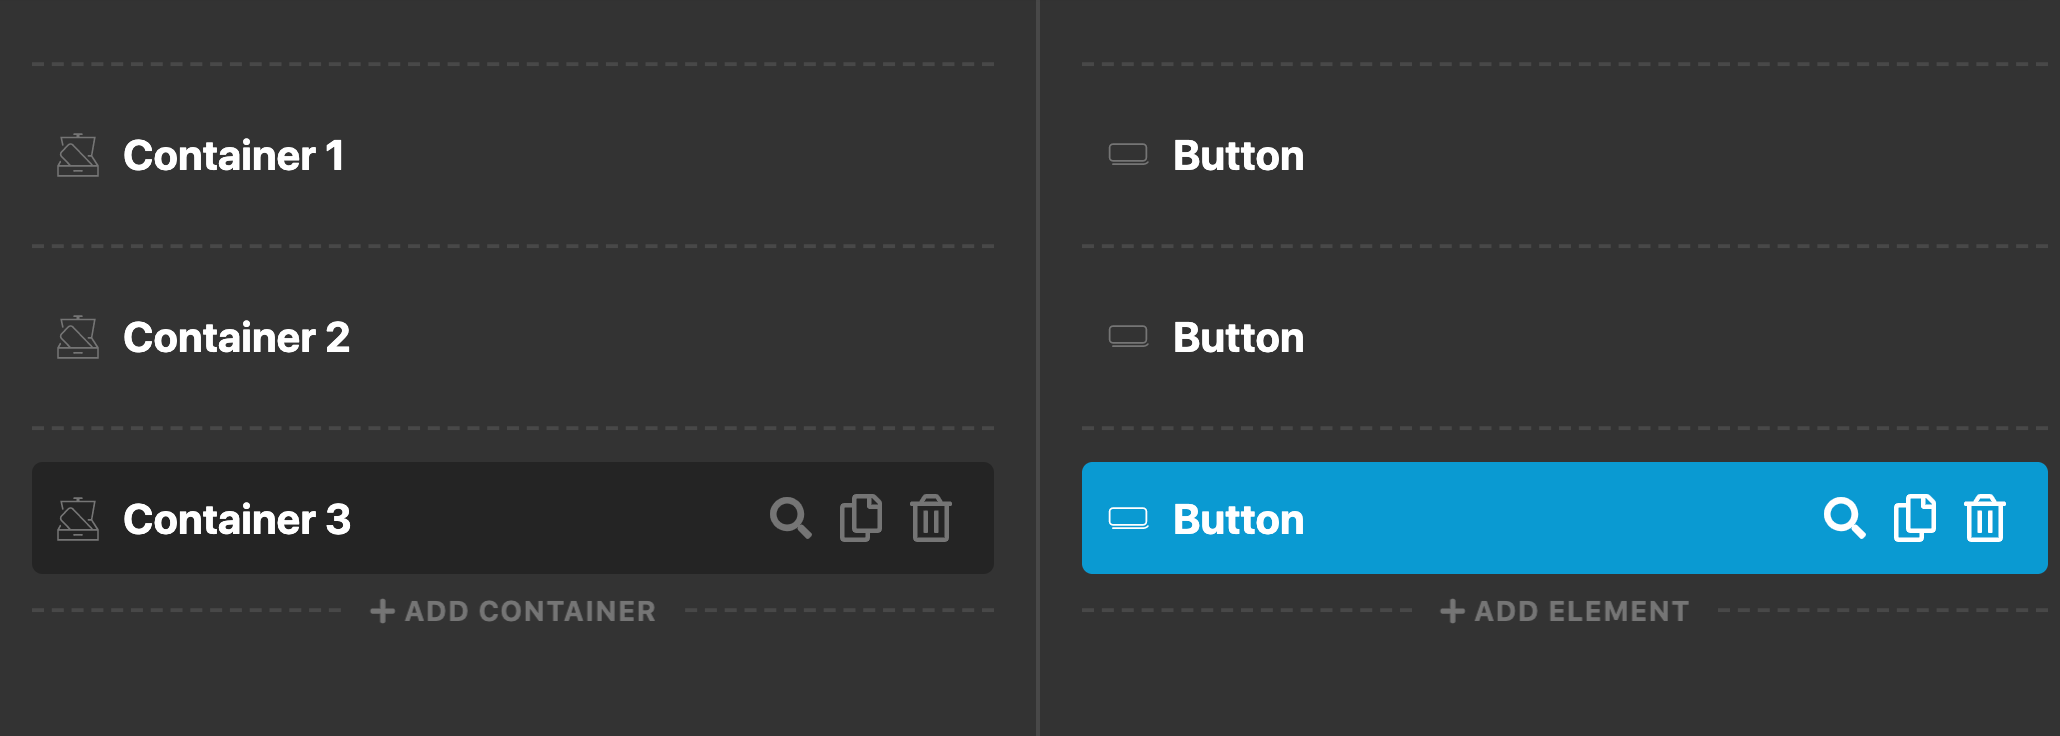Select Container 2 in the list
Viewport: 2060px width, 736px height.
(x=513, y=337)
